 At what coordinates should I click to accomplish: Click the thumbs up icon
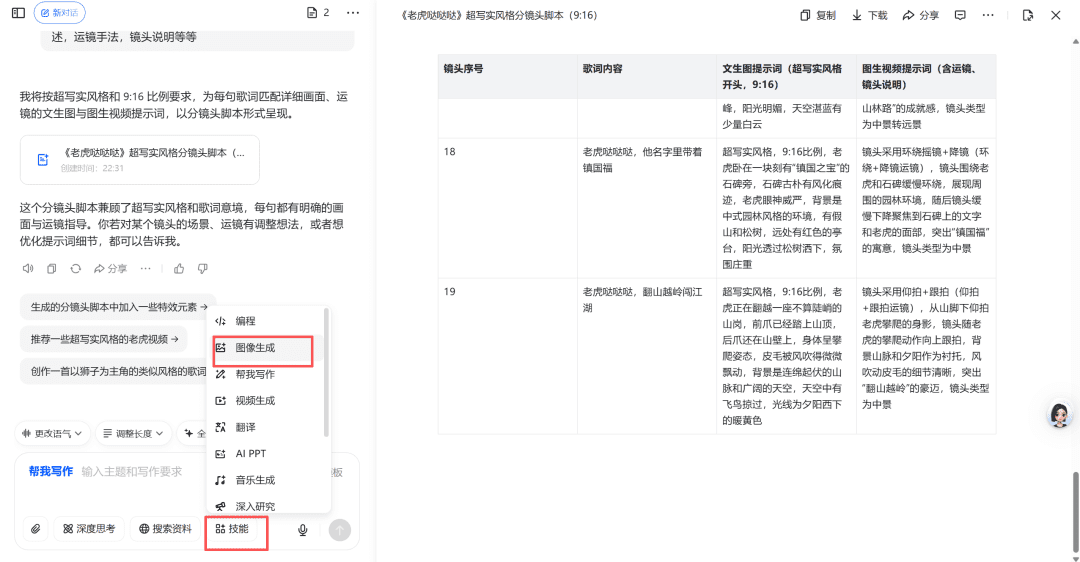tap(179, 268)
